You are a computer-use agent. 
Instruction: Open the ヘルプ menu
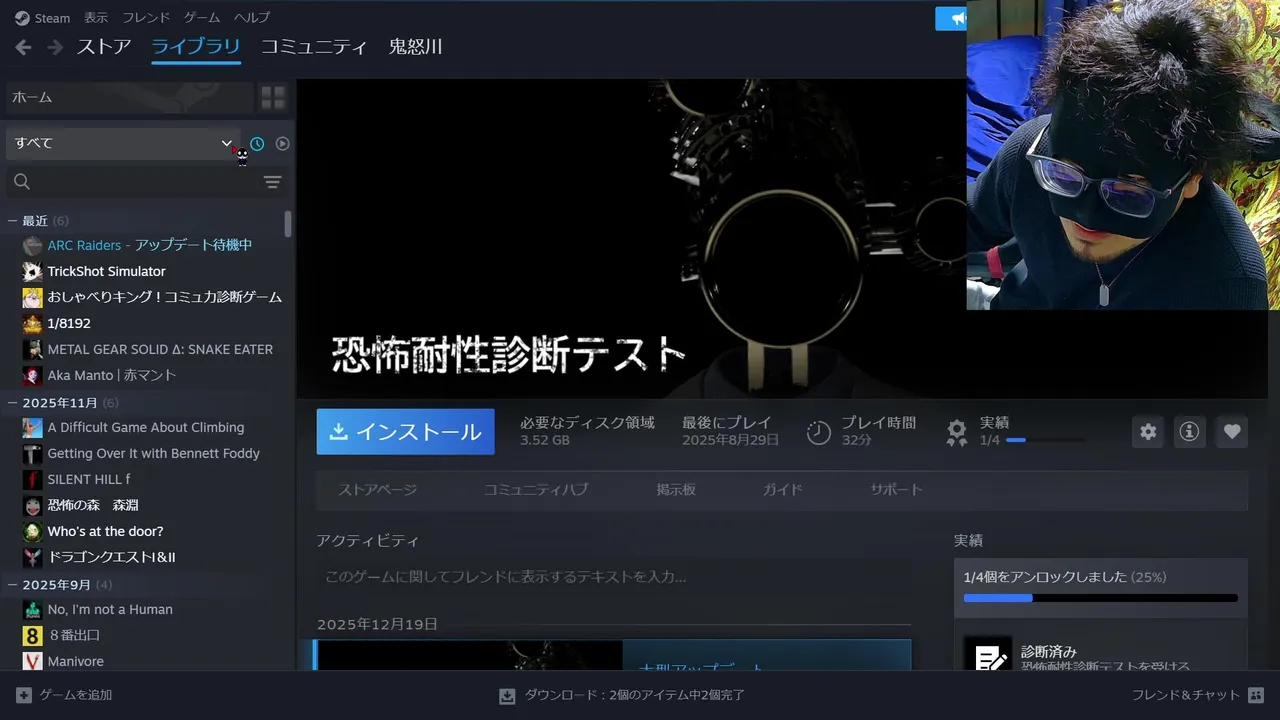(x=252, y=18)
